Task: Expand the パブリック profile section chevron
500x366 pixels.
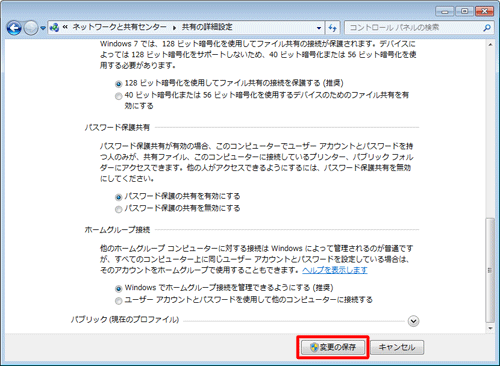Action: click(413, 321)
